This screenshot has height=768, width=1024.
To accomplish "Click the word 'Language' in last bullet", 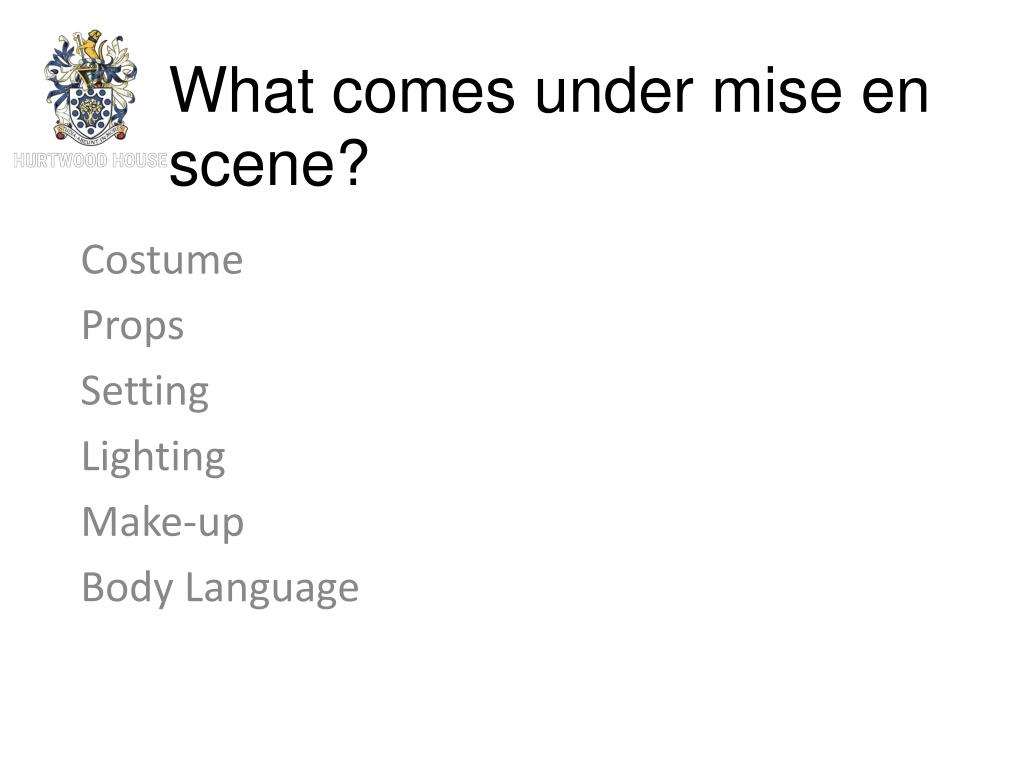I will [272, 587].
